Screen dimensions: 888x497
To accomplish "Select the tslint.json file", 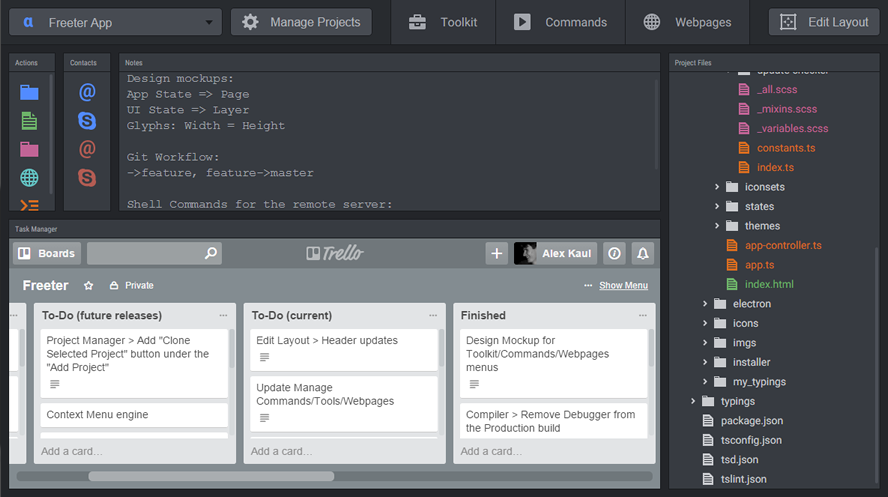I will [734, 479].
